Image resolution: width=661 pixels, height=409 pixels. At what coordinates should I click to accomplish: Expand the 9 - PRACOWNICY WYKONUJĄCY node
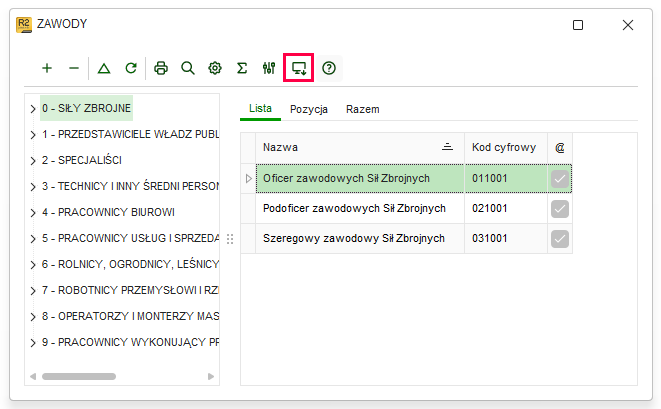[33, 342]
